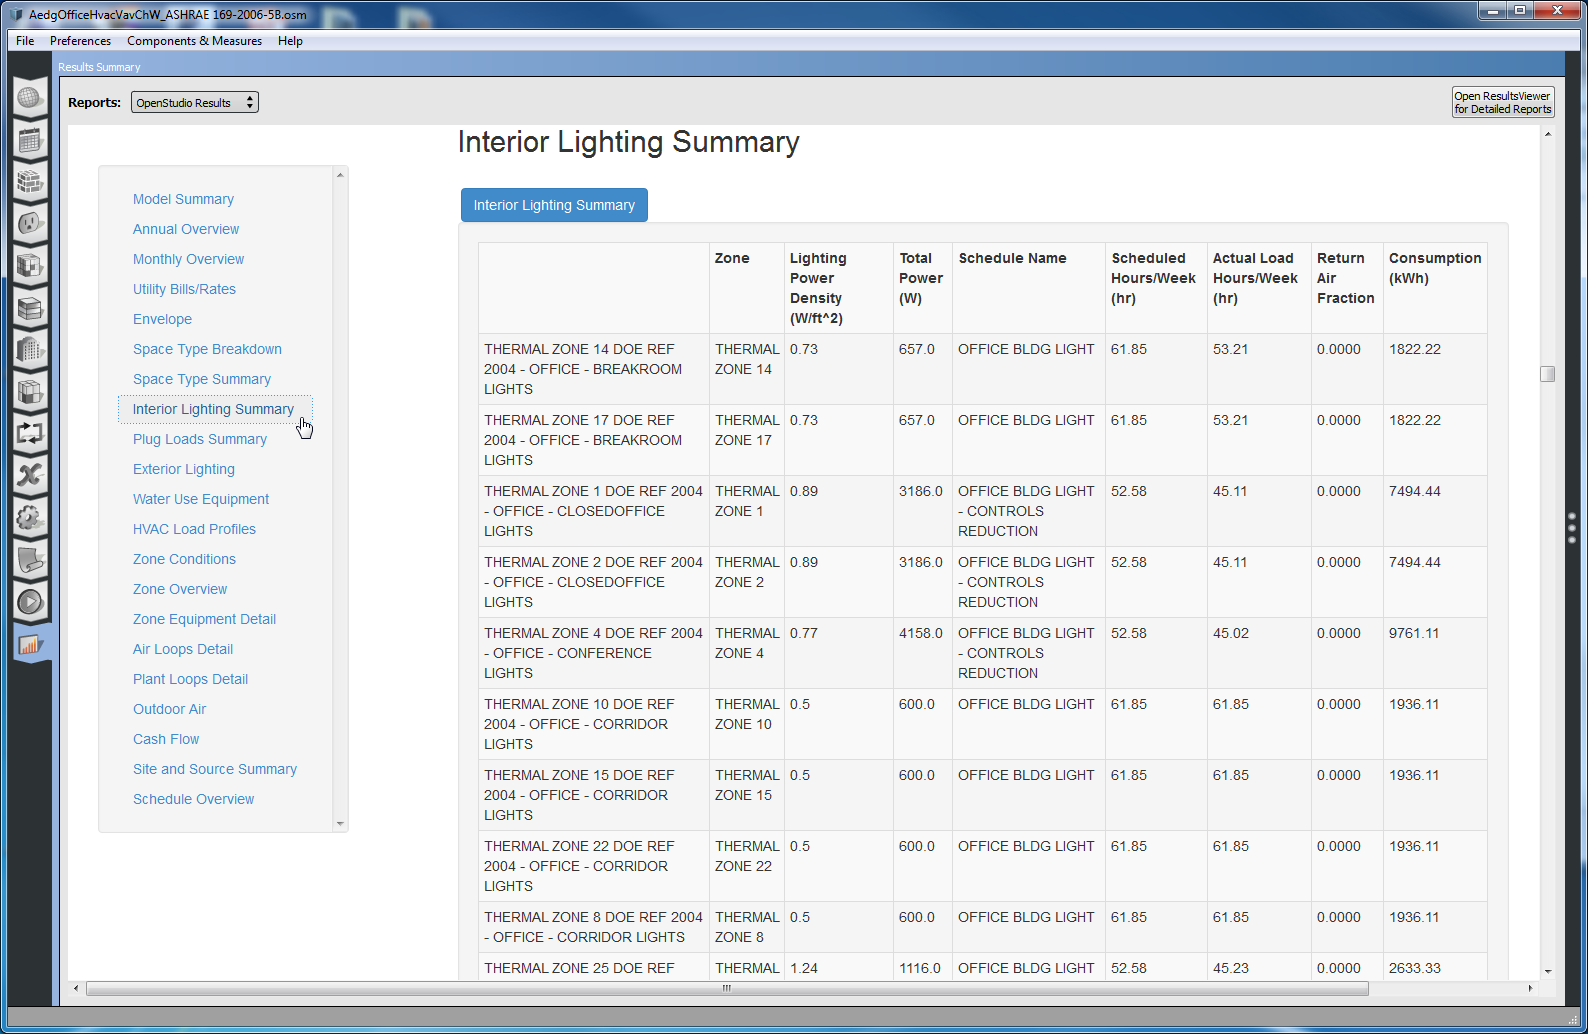Open the Schedules tab (calendar icon)
The image size is (1588, 1034).
pos(30,139)
